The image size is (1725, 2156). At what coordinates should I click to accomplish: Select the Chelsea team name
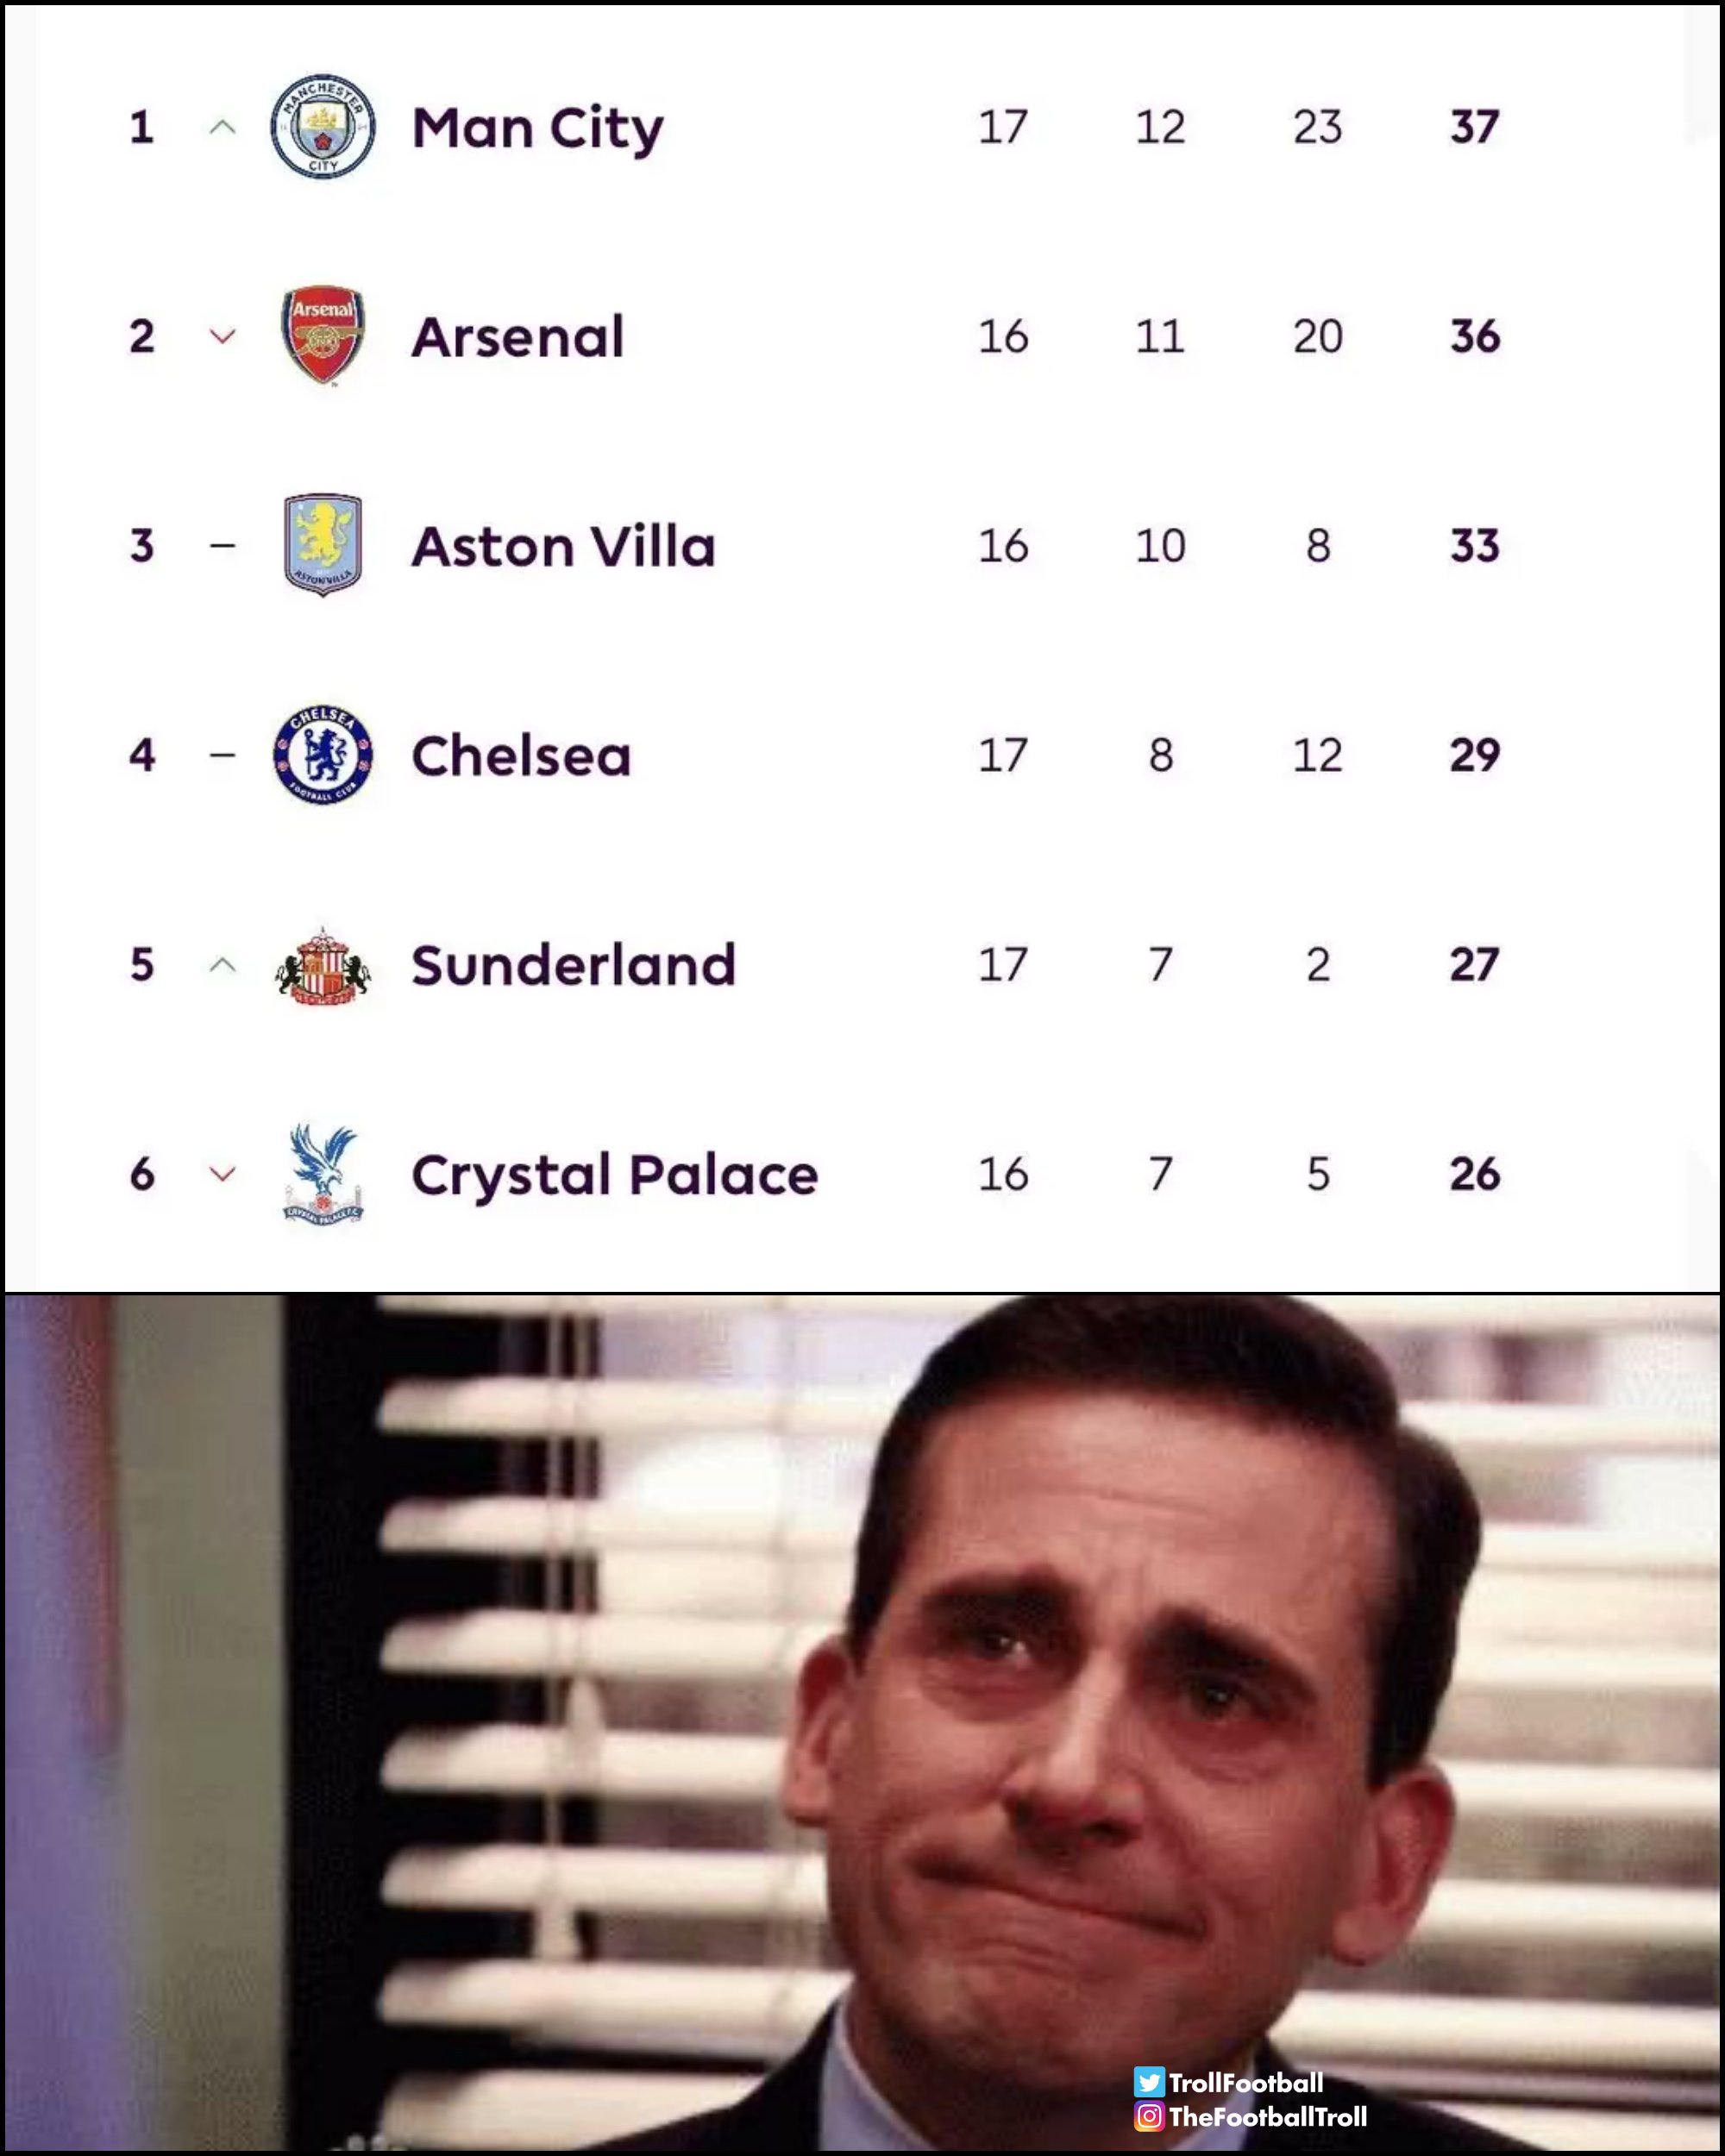521,756
